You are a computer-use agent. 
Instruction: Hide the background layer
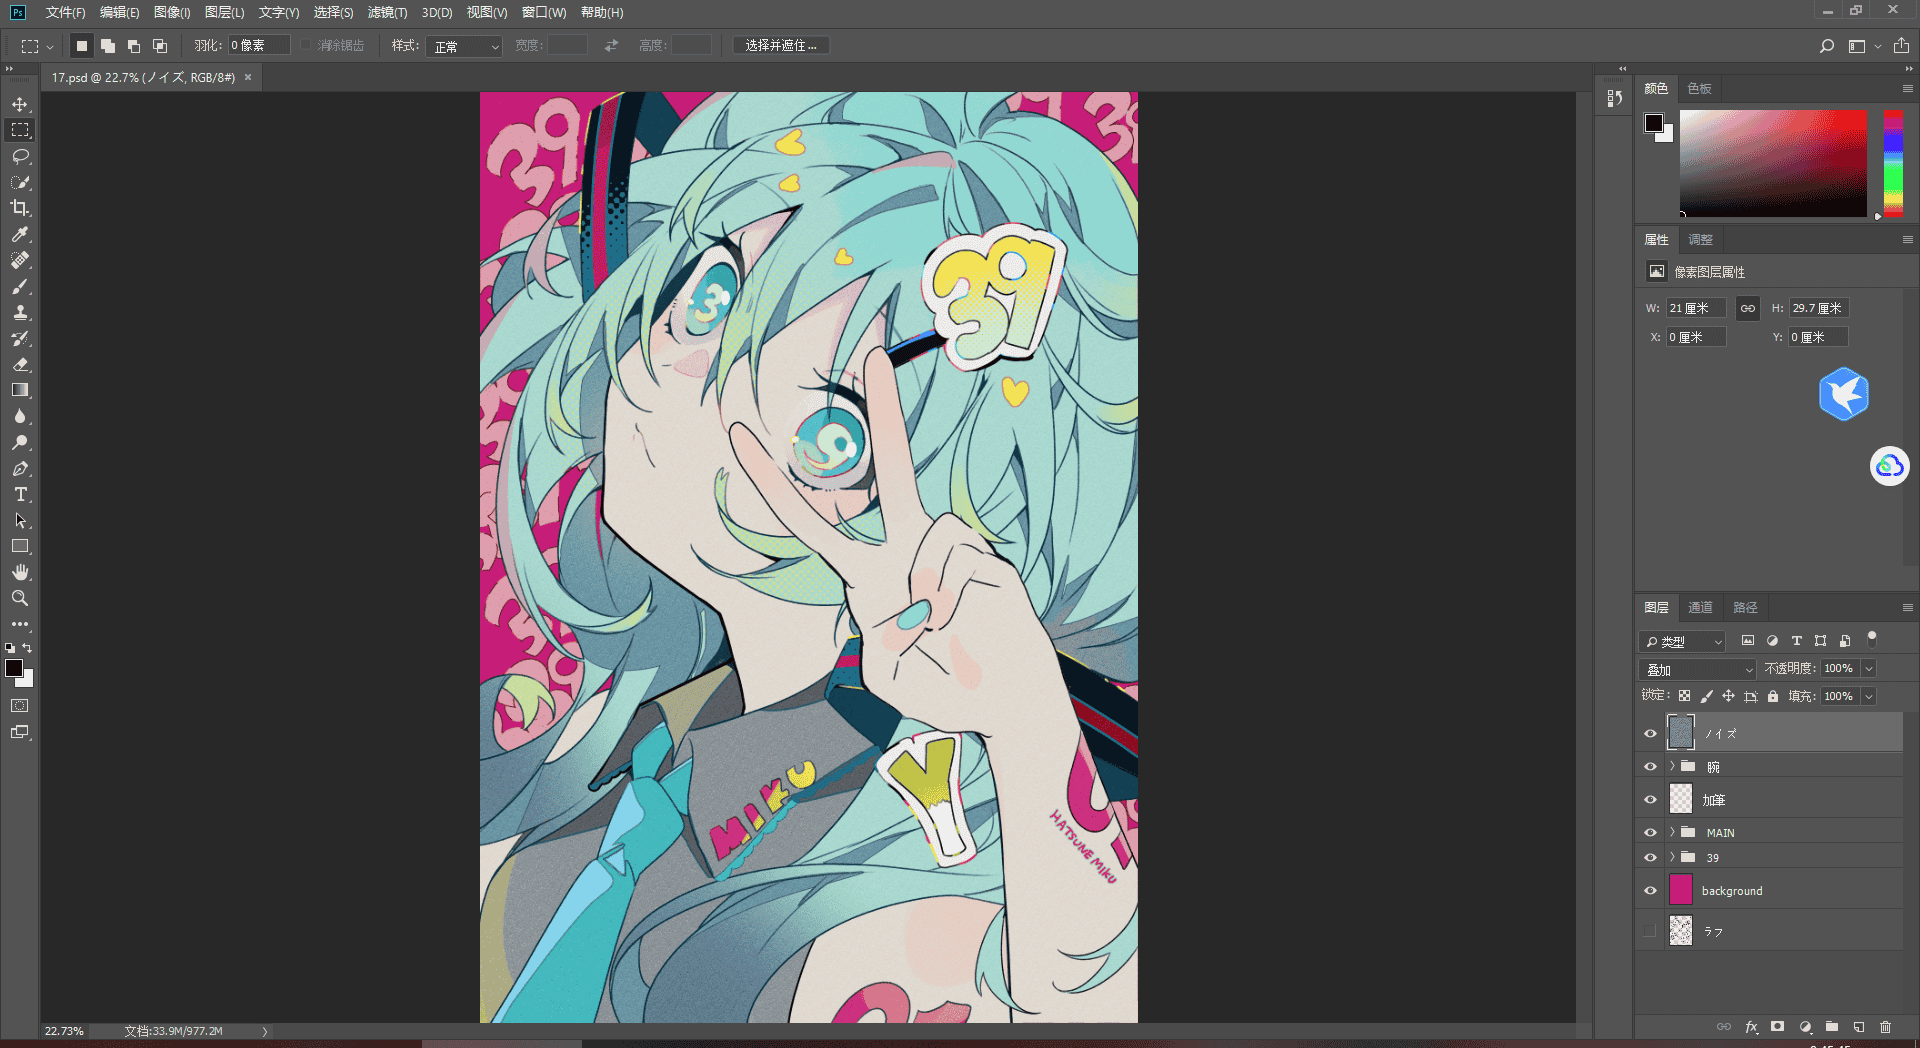coord(1651,891)
